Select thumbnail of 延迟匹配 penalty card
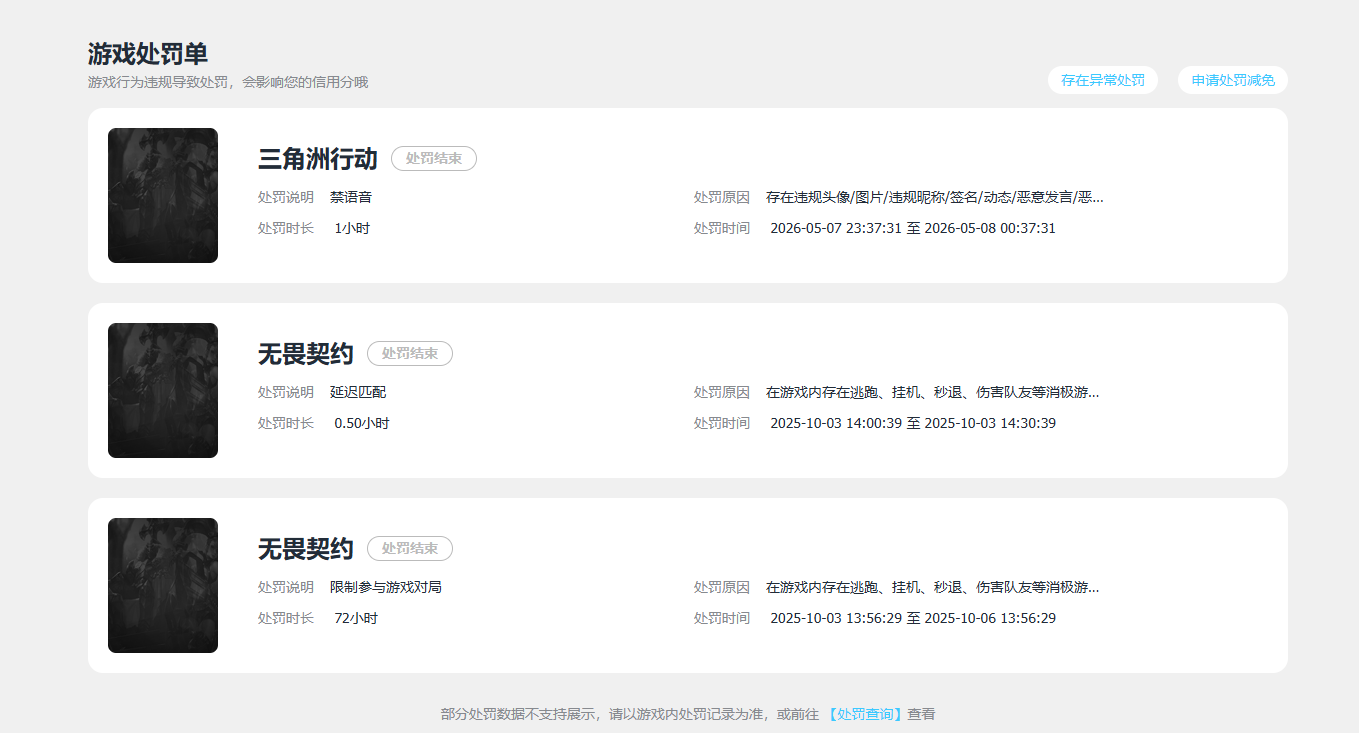The width and height of the screenshot is (1359, 733). [x=163, y=391]
